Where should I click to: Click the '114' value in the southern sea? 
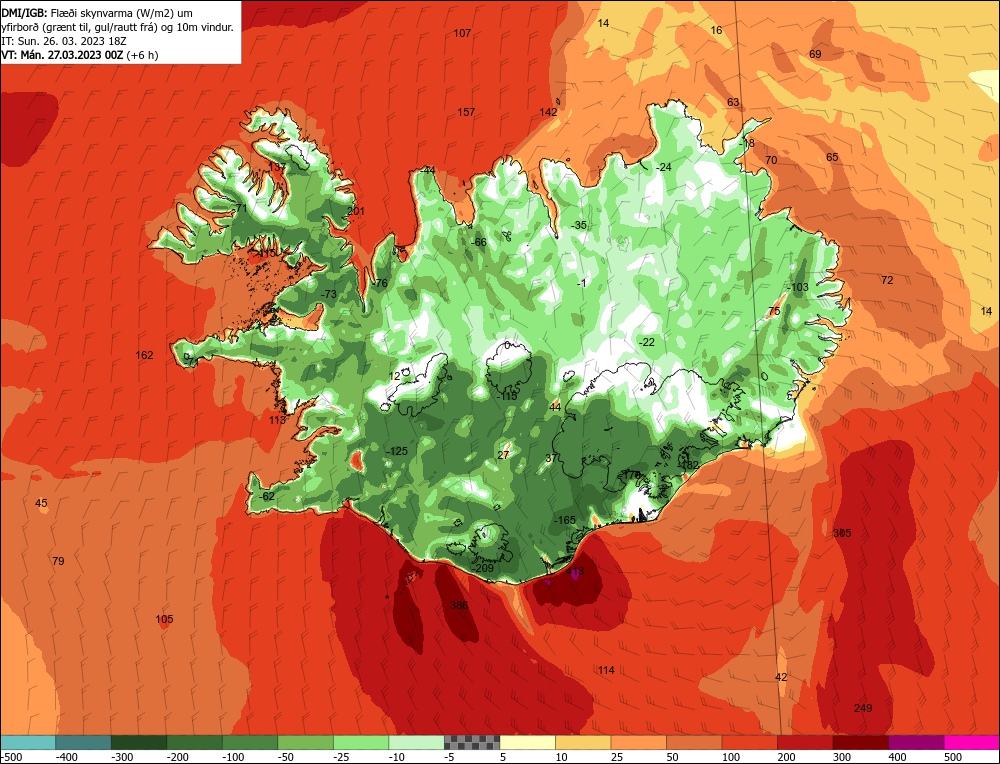point(606,670)
